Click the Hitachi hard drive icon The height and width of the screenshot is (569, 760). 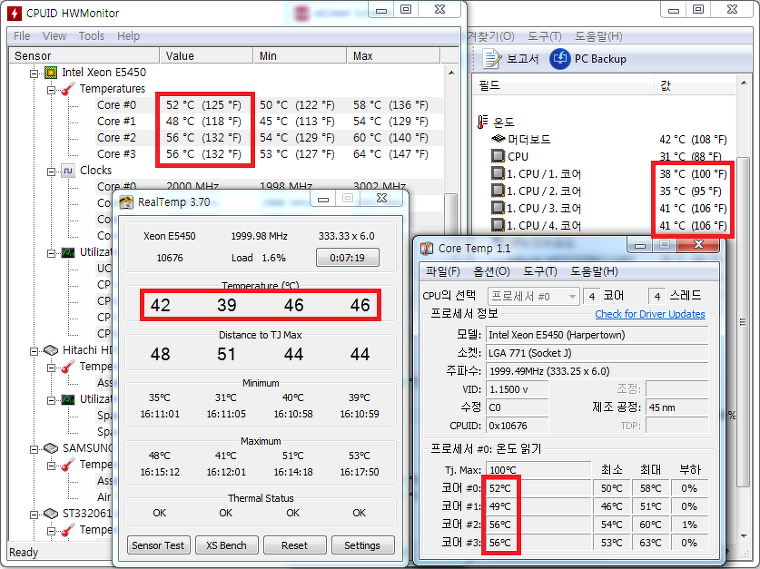click(x=51, y=350)
